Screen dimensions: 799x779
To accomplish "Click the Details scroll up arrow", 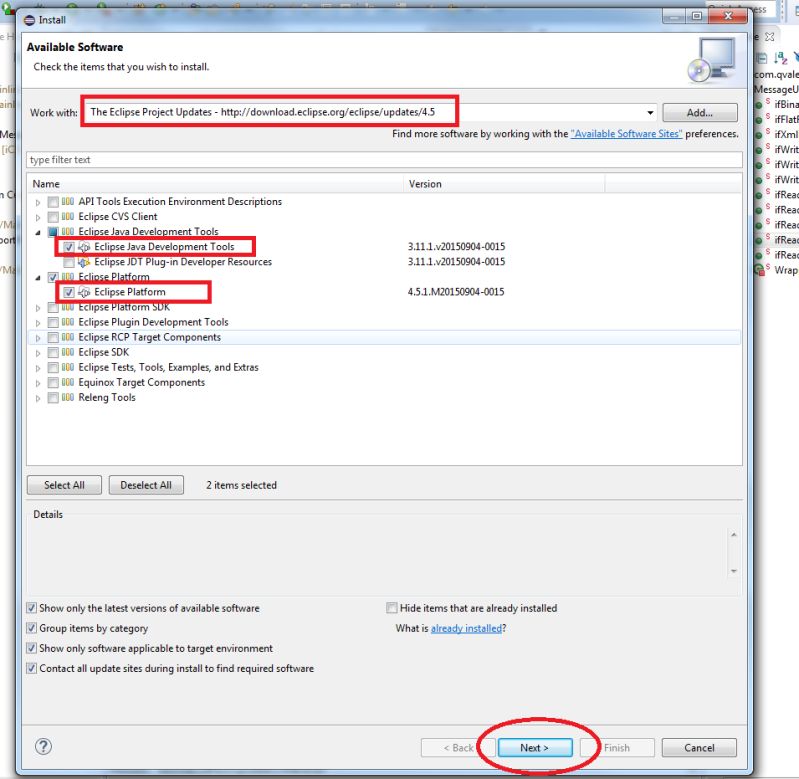I will tap(734, 534).
